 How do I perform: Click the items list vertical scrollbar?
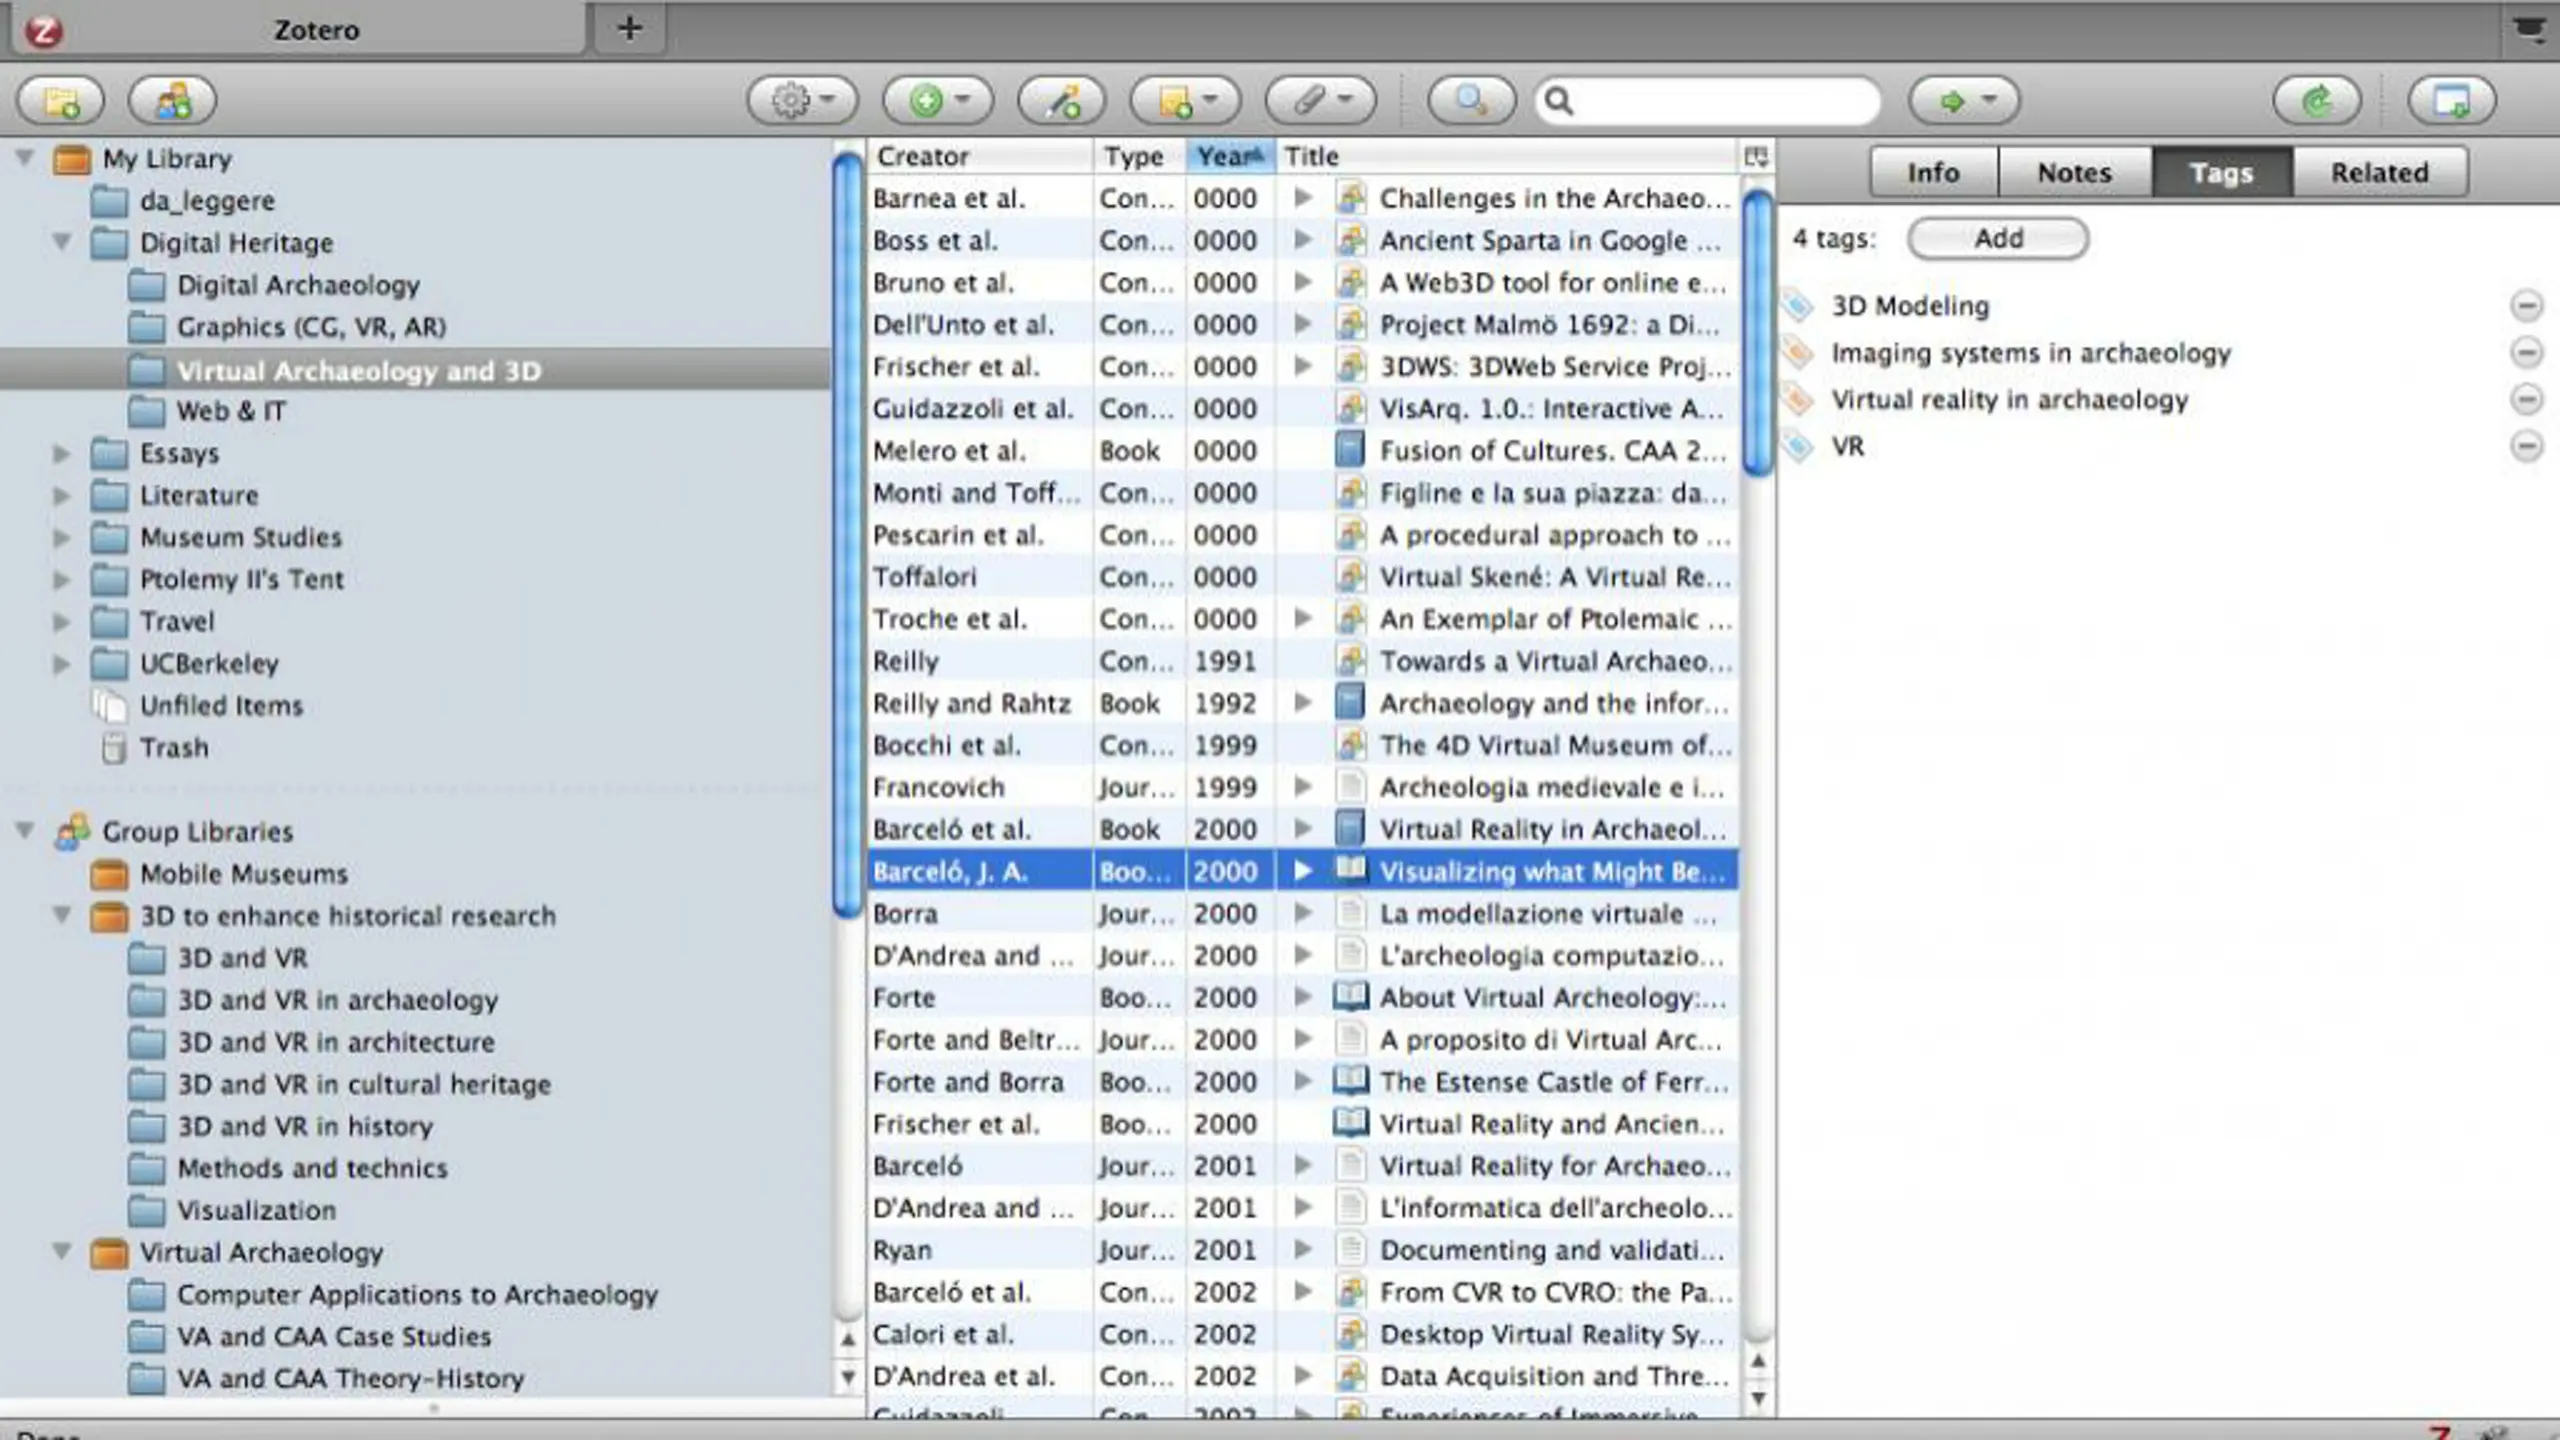click(x=1758, y=334)
